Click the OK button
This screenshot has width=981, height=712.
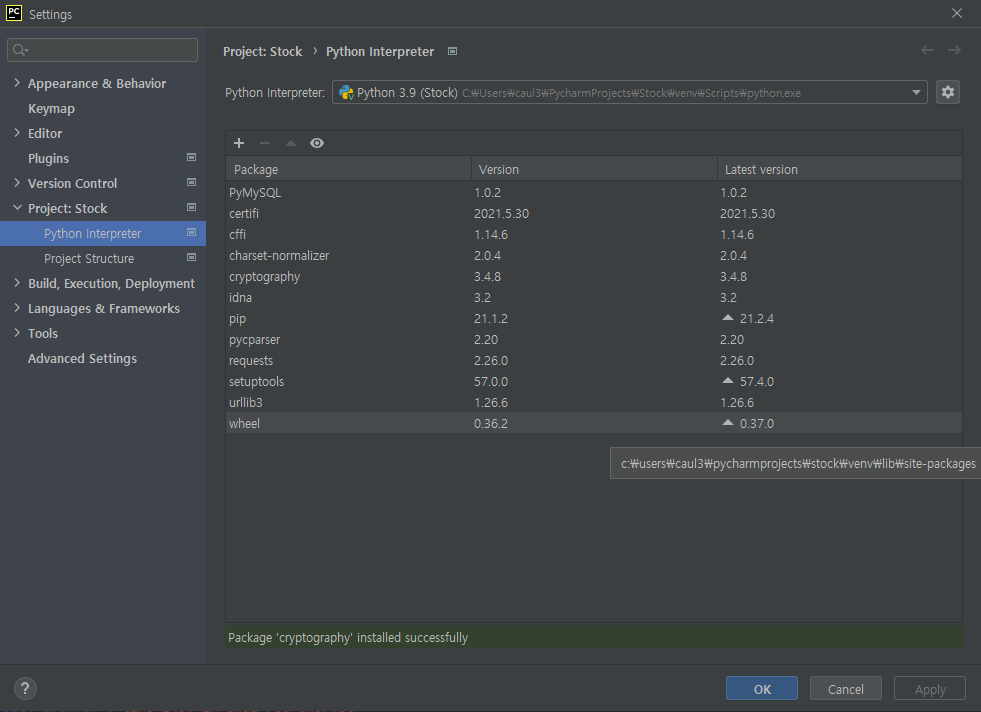click(761, 689)
